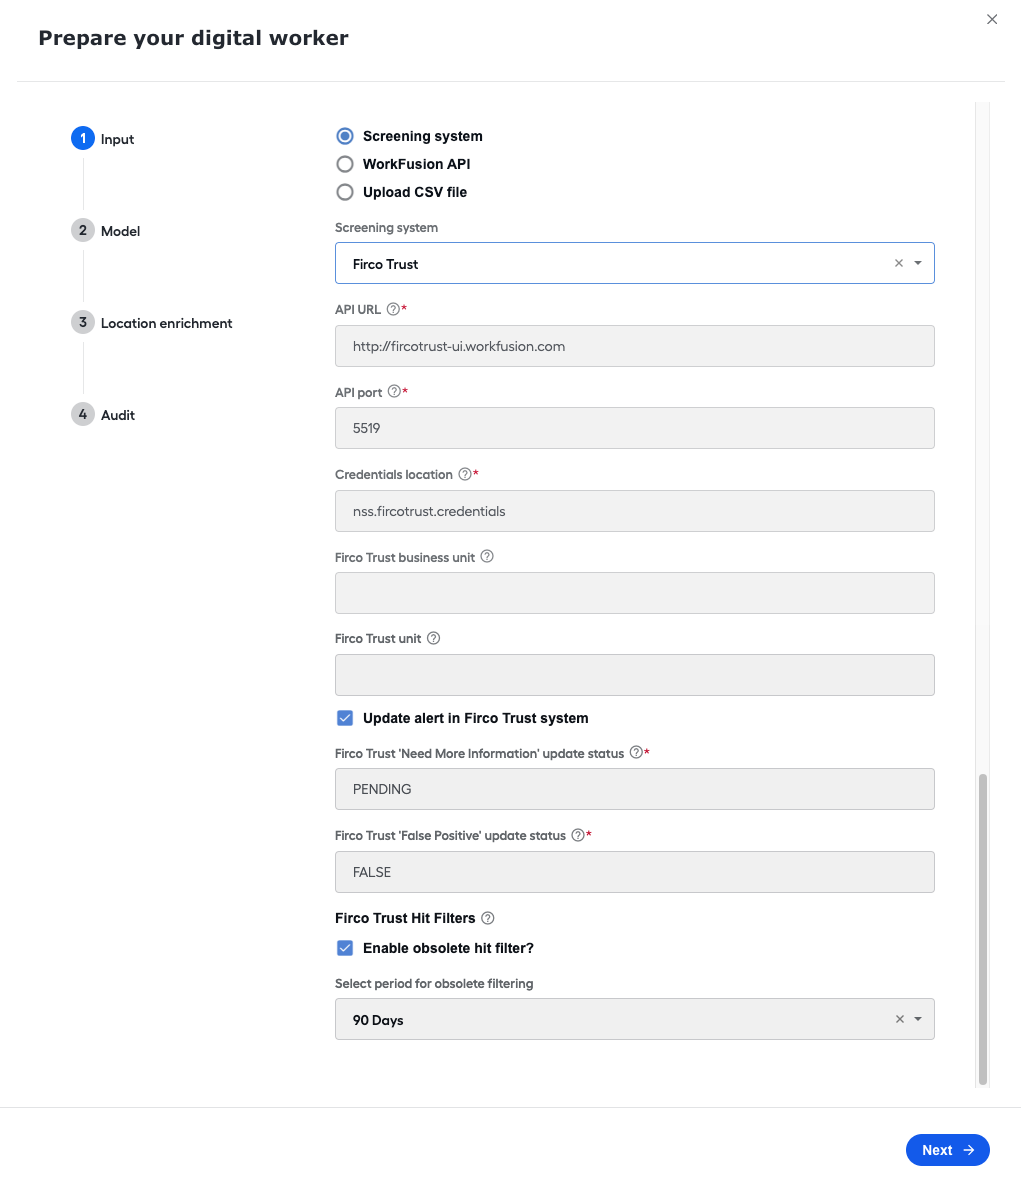The image size is (1023, 1181).
Task: Clear the Firco Trust screening system selection
Action: pyautogui.click(x=899, y=264)
